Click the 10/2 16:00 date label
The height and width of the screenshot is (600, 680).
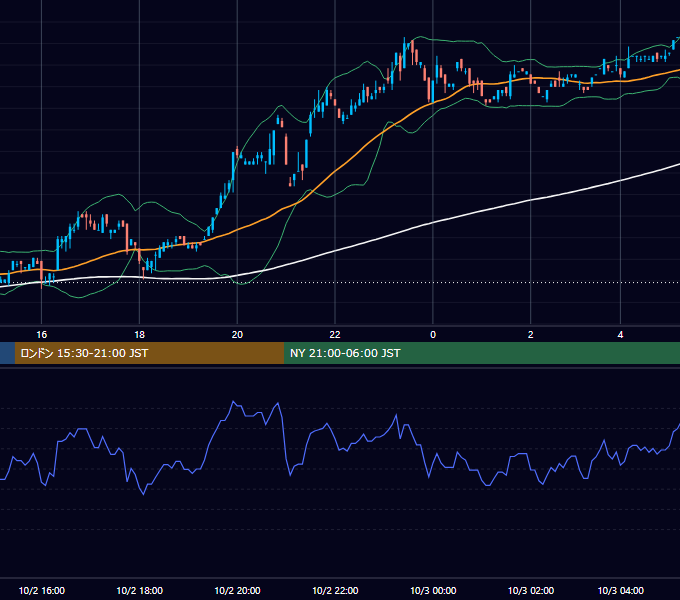click(42, 590)
